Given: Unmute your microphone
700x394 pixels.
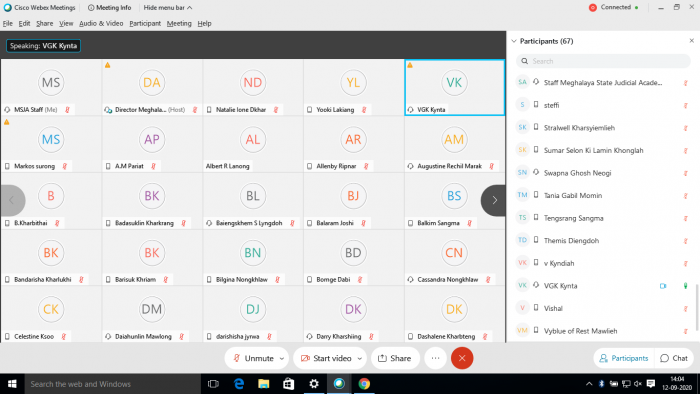Looking at the screenshot, I should [253, 358].
